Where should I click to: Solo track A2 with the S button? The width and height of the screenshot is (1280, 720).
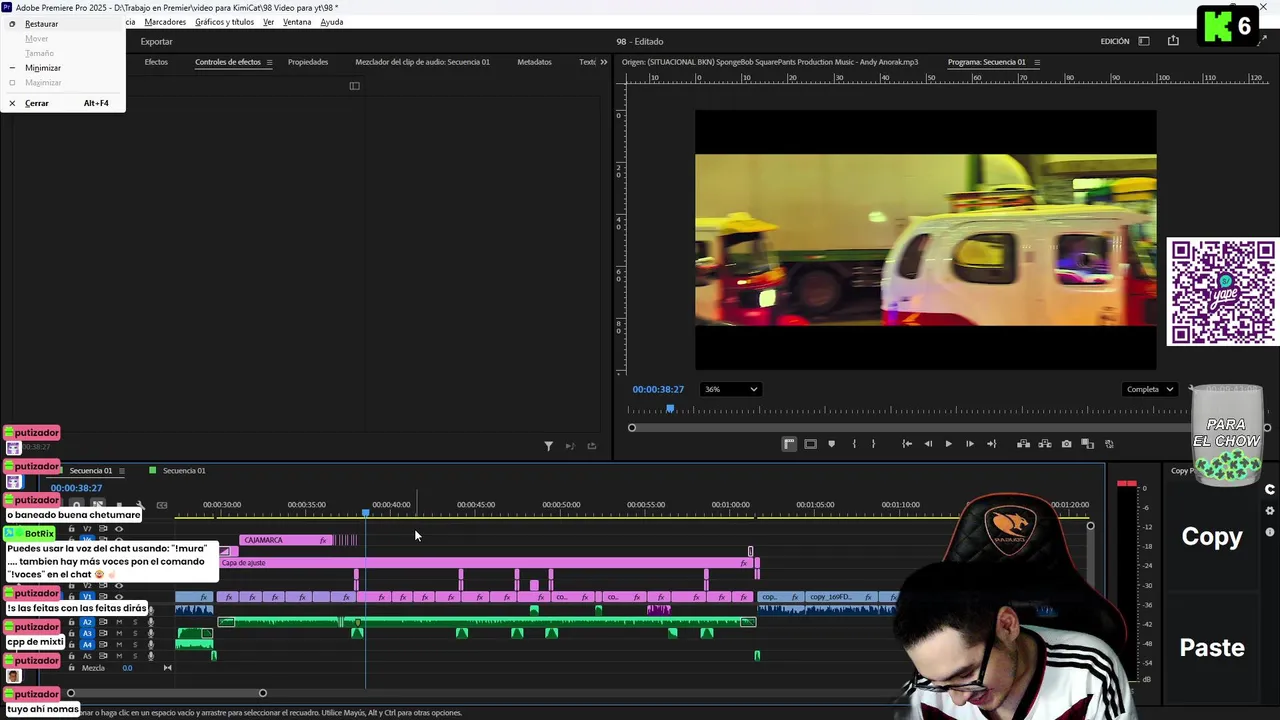coord(135,622)
